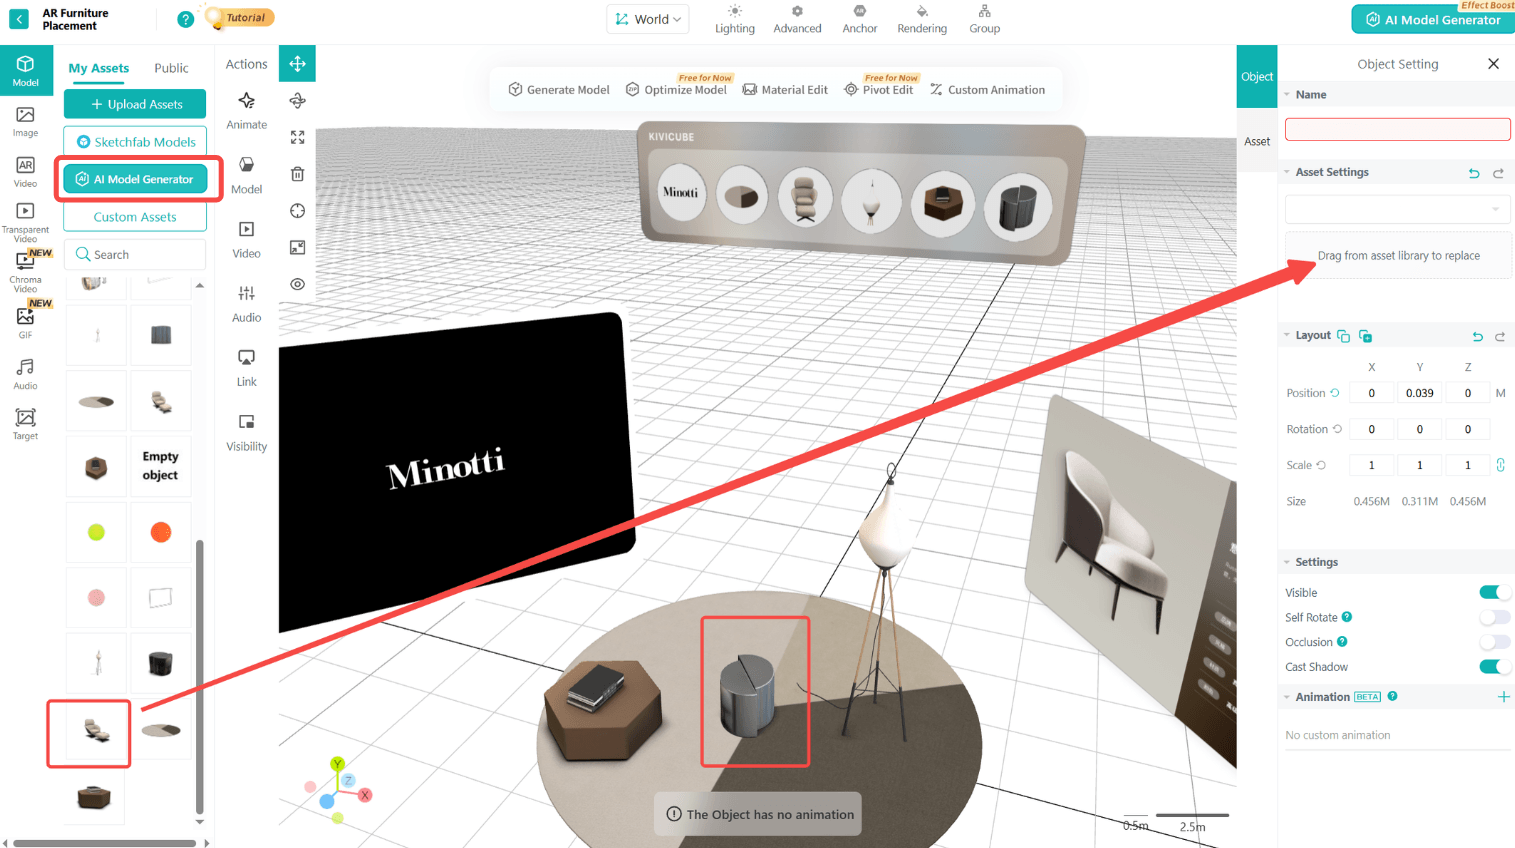Open the Link action
Screen dimensions: 1515x848
pyautogui.click(x=246, y=368)
